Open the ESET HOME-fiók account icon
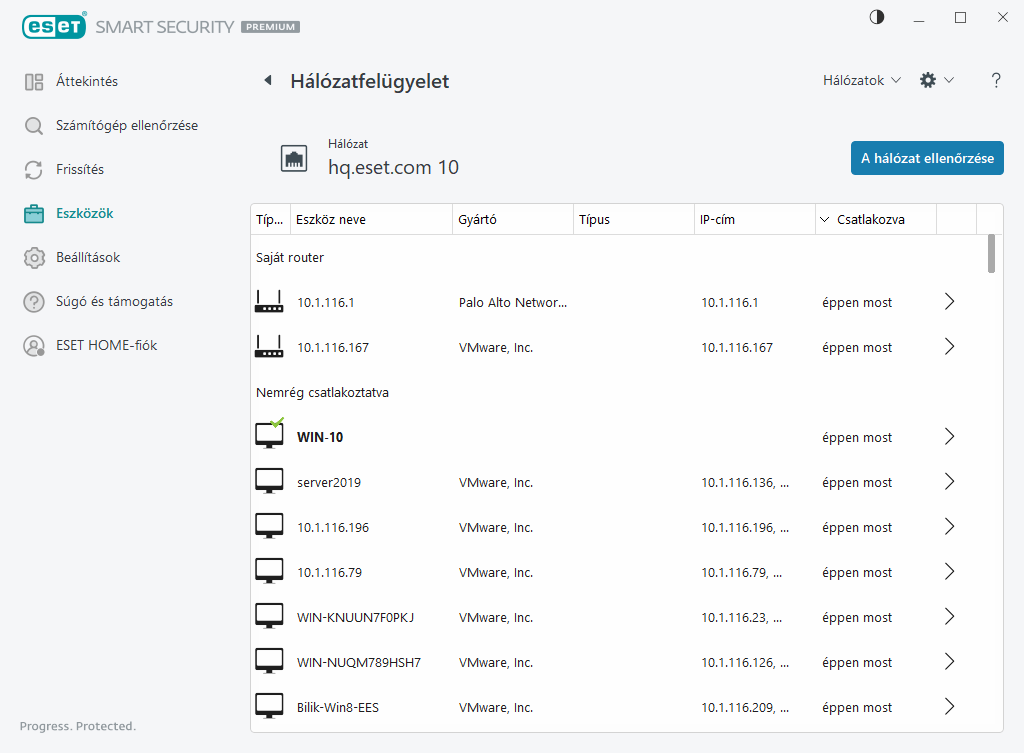1024x753 pixels. point(34,346)
